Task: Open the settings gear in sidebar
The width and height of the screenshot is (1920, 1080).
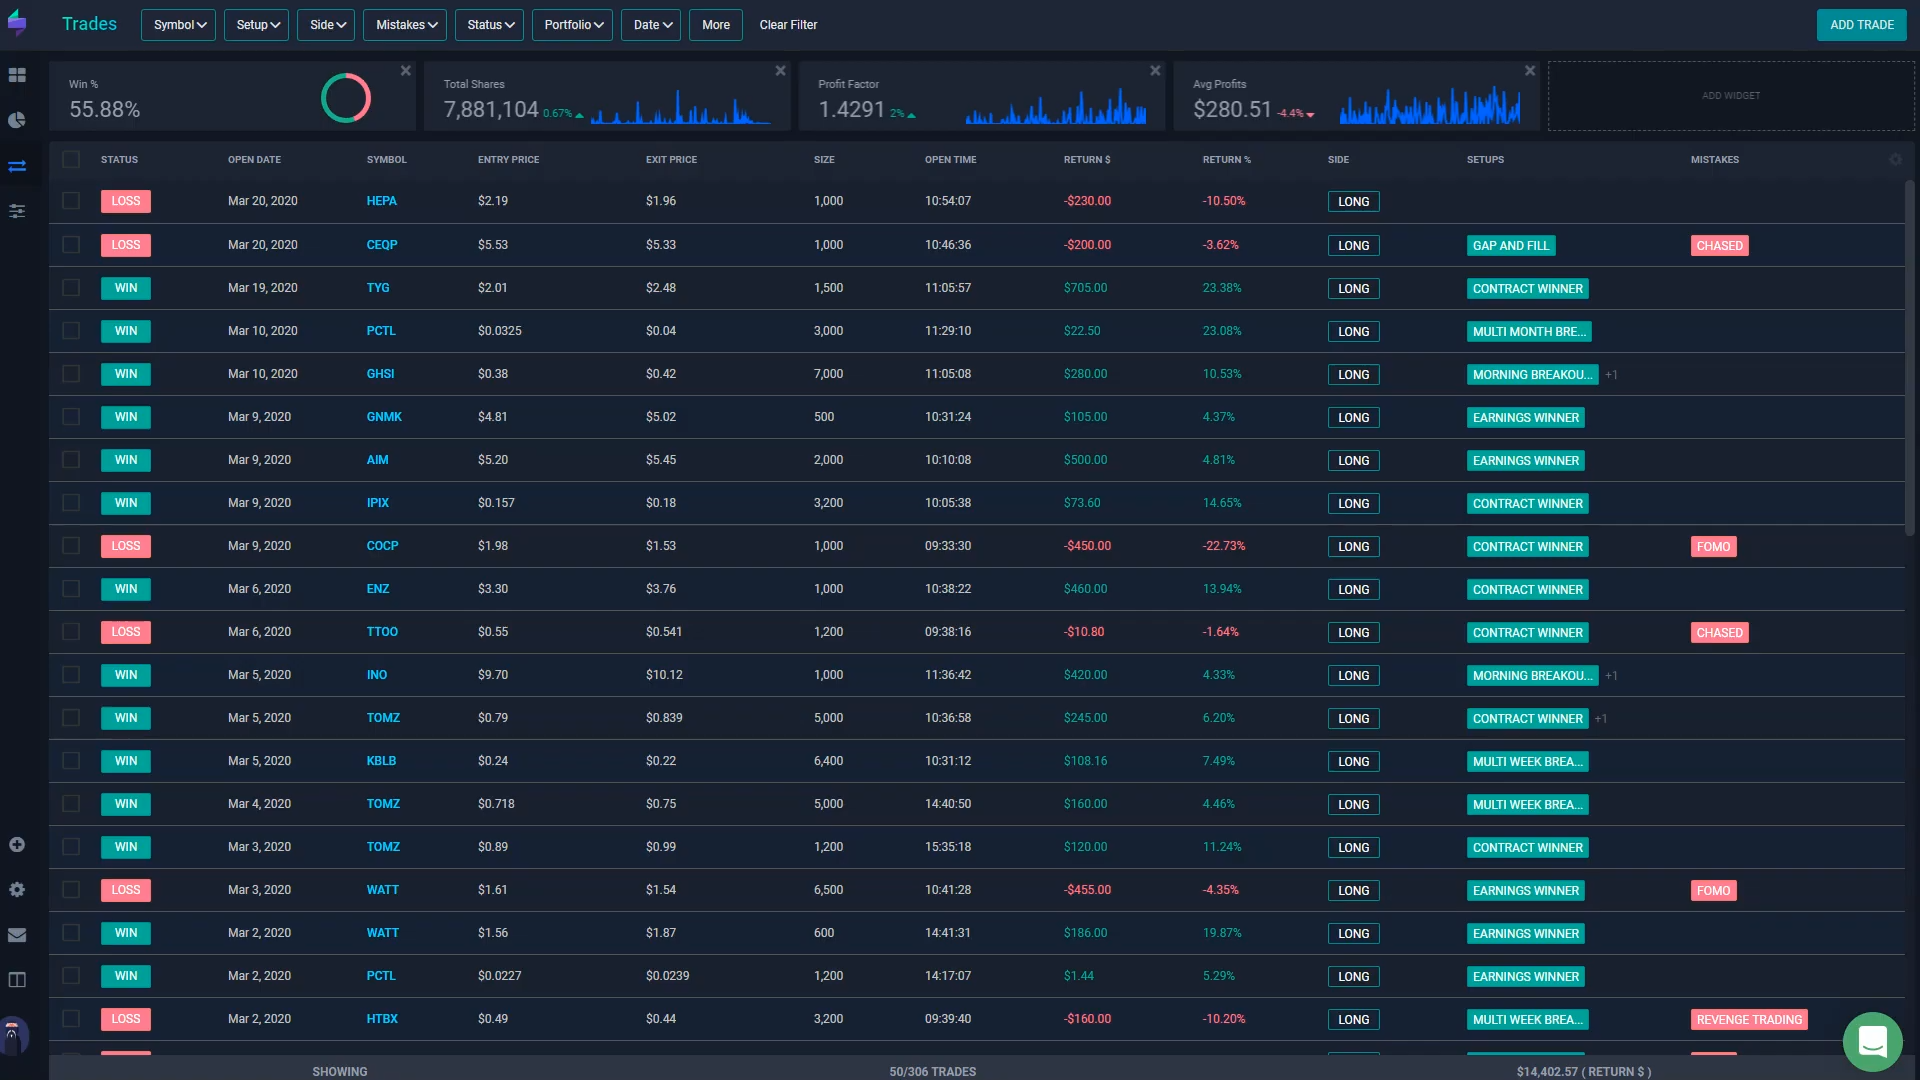Action: coord(17,890)
